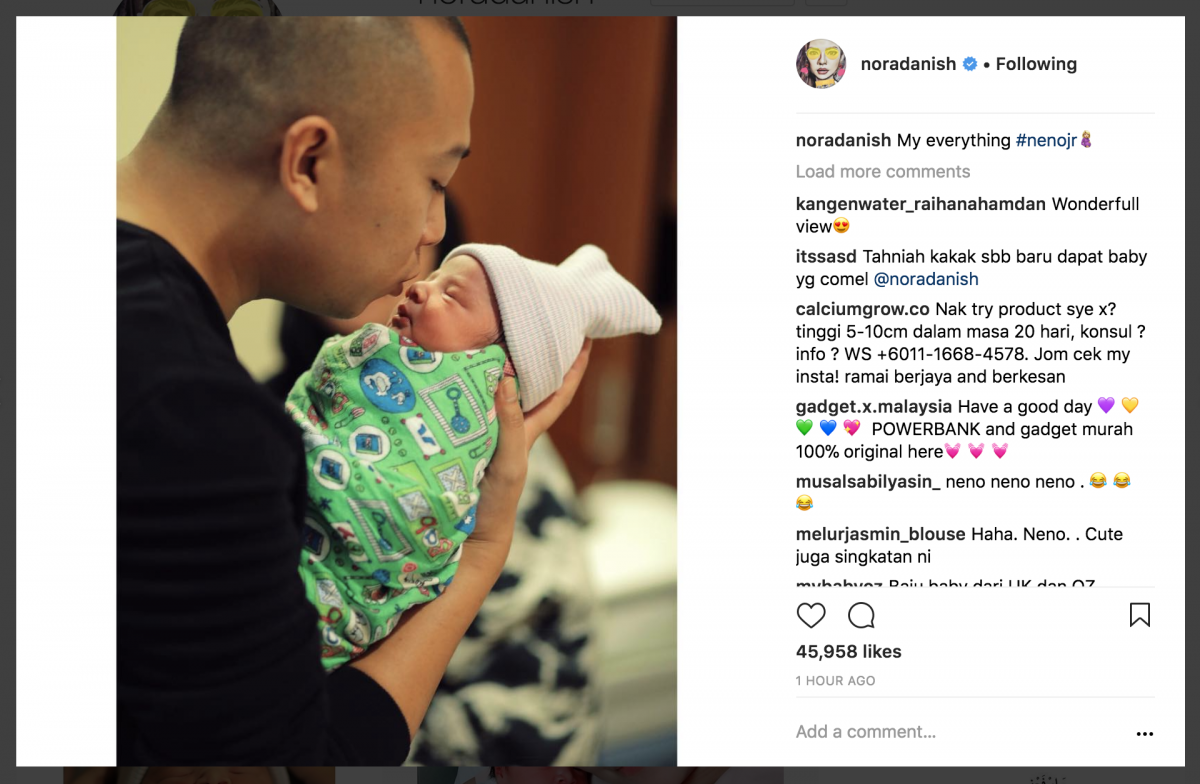Open calciumgrow.co commenter profile

tap(863, 309)
